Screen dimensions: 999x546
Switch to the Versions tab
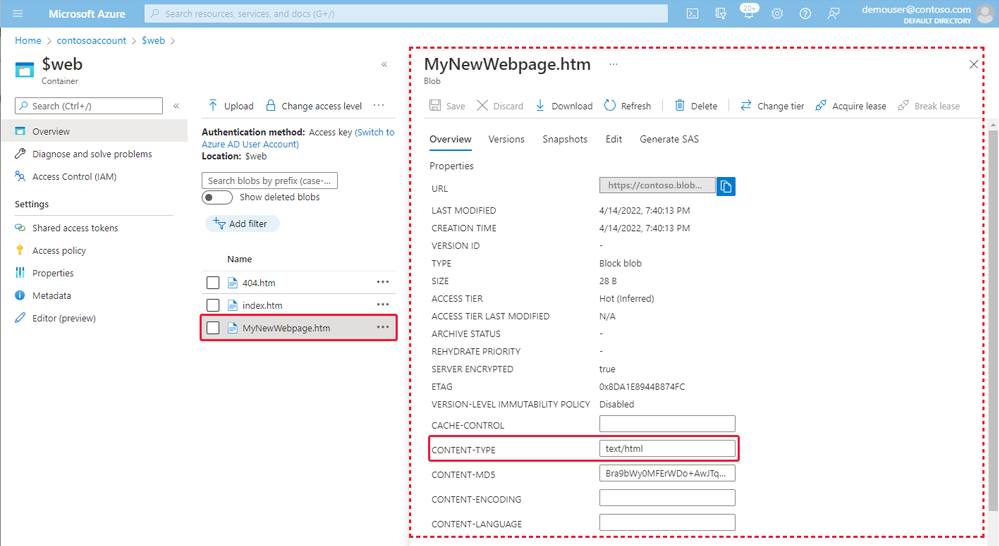(x=506, y=139)
